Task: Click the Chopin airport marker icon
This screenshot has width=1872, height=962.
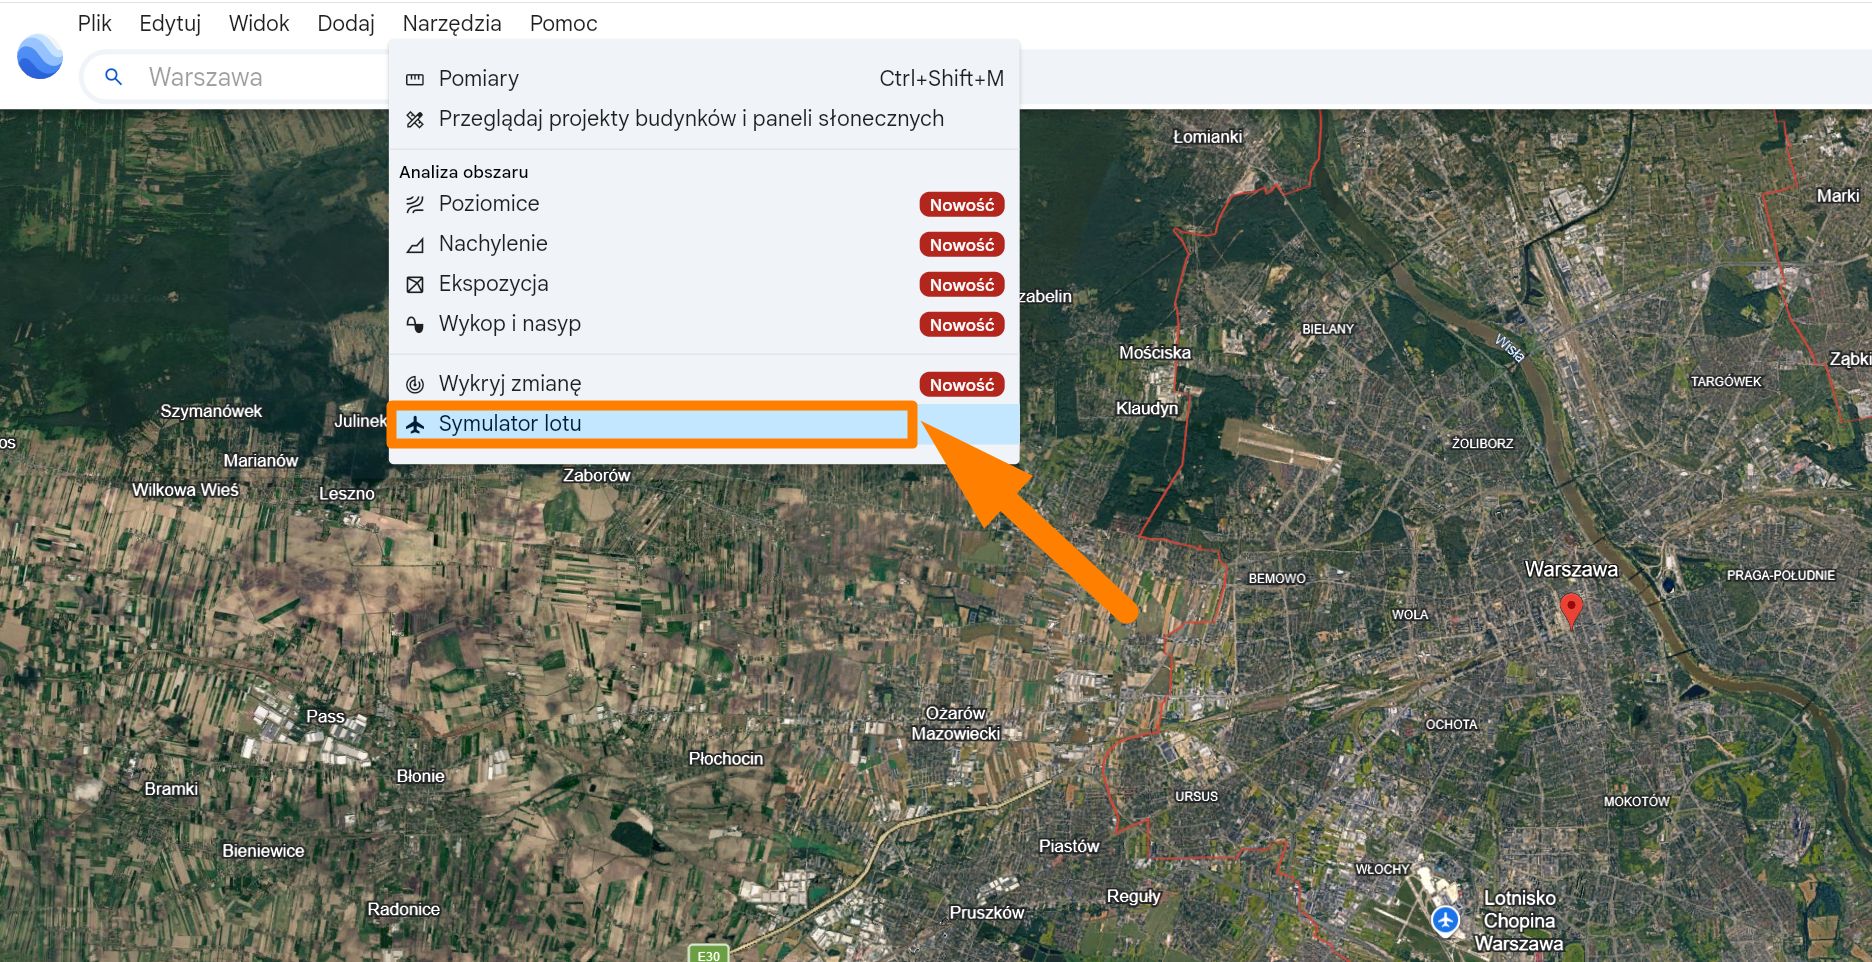Action: [1444, 919]
